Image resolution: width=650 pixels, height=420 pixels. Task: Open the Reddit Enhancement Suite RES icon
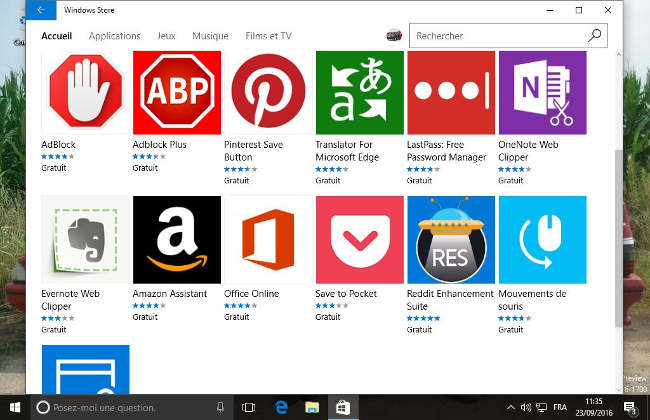451,240
